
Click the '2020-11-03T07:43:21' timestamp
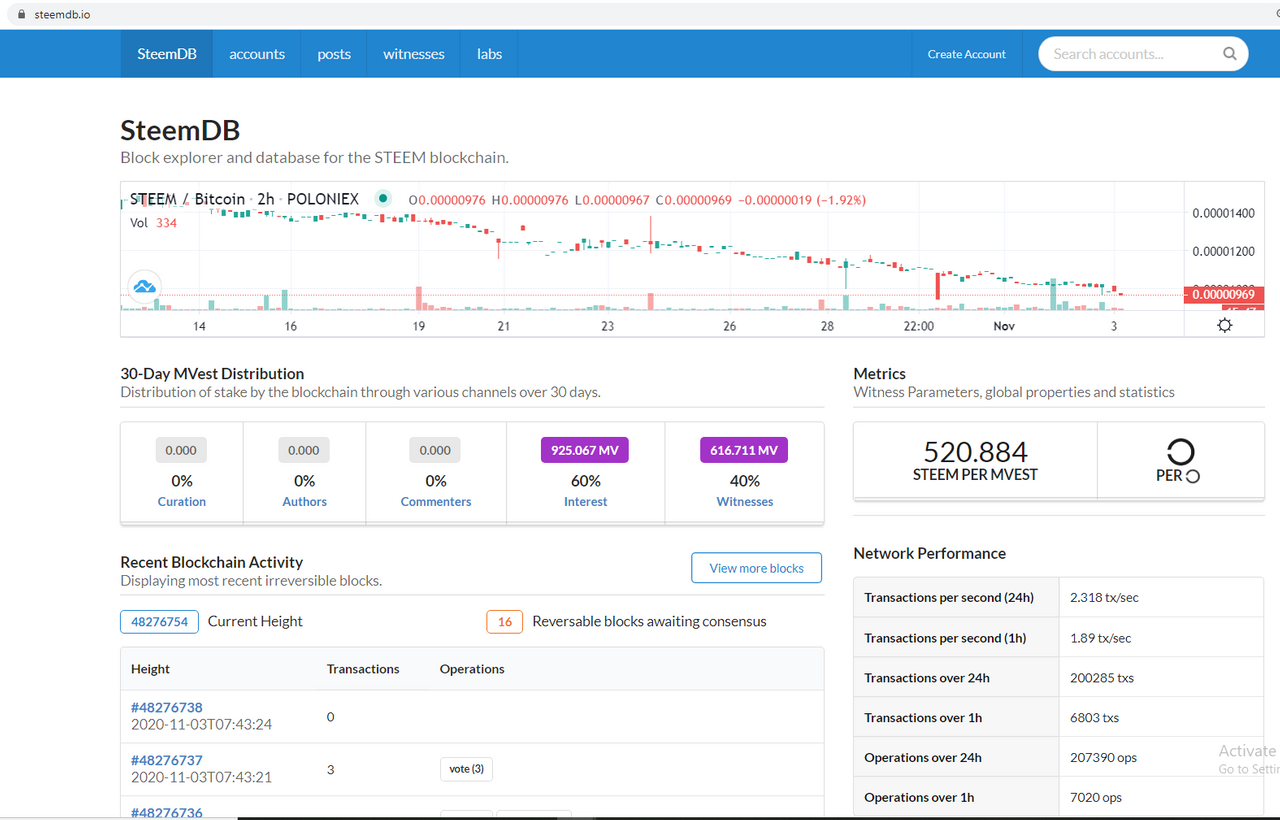201,777
